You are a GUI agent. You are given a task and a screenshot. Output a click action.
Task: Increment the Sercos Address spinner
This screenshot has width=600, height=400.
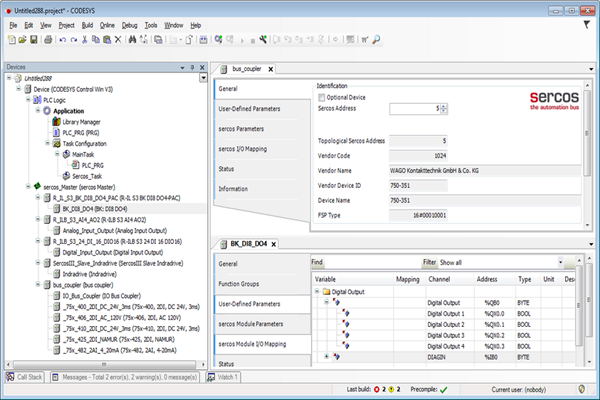444,105
